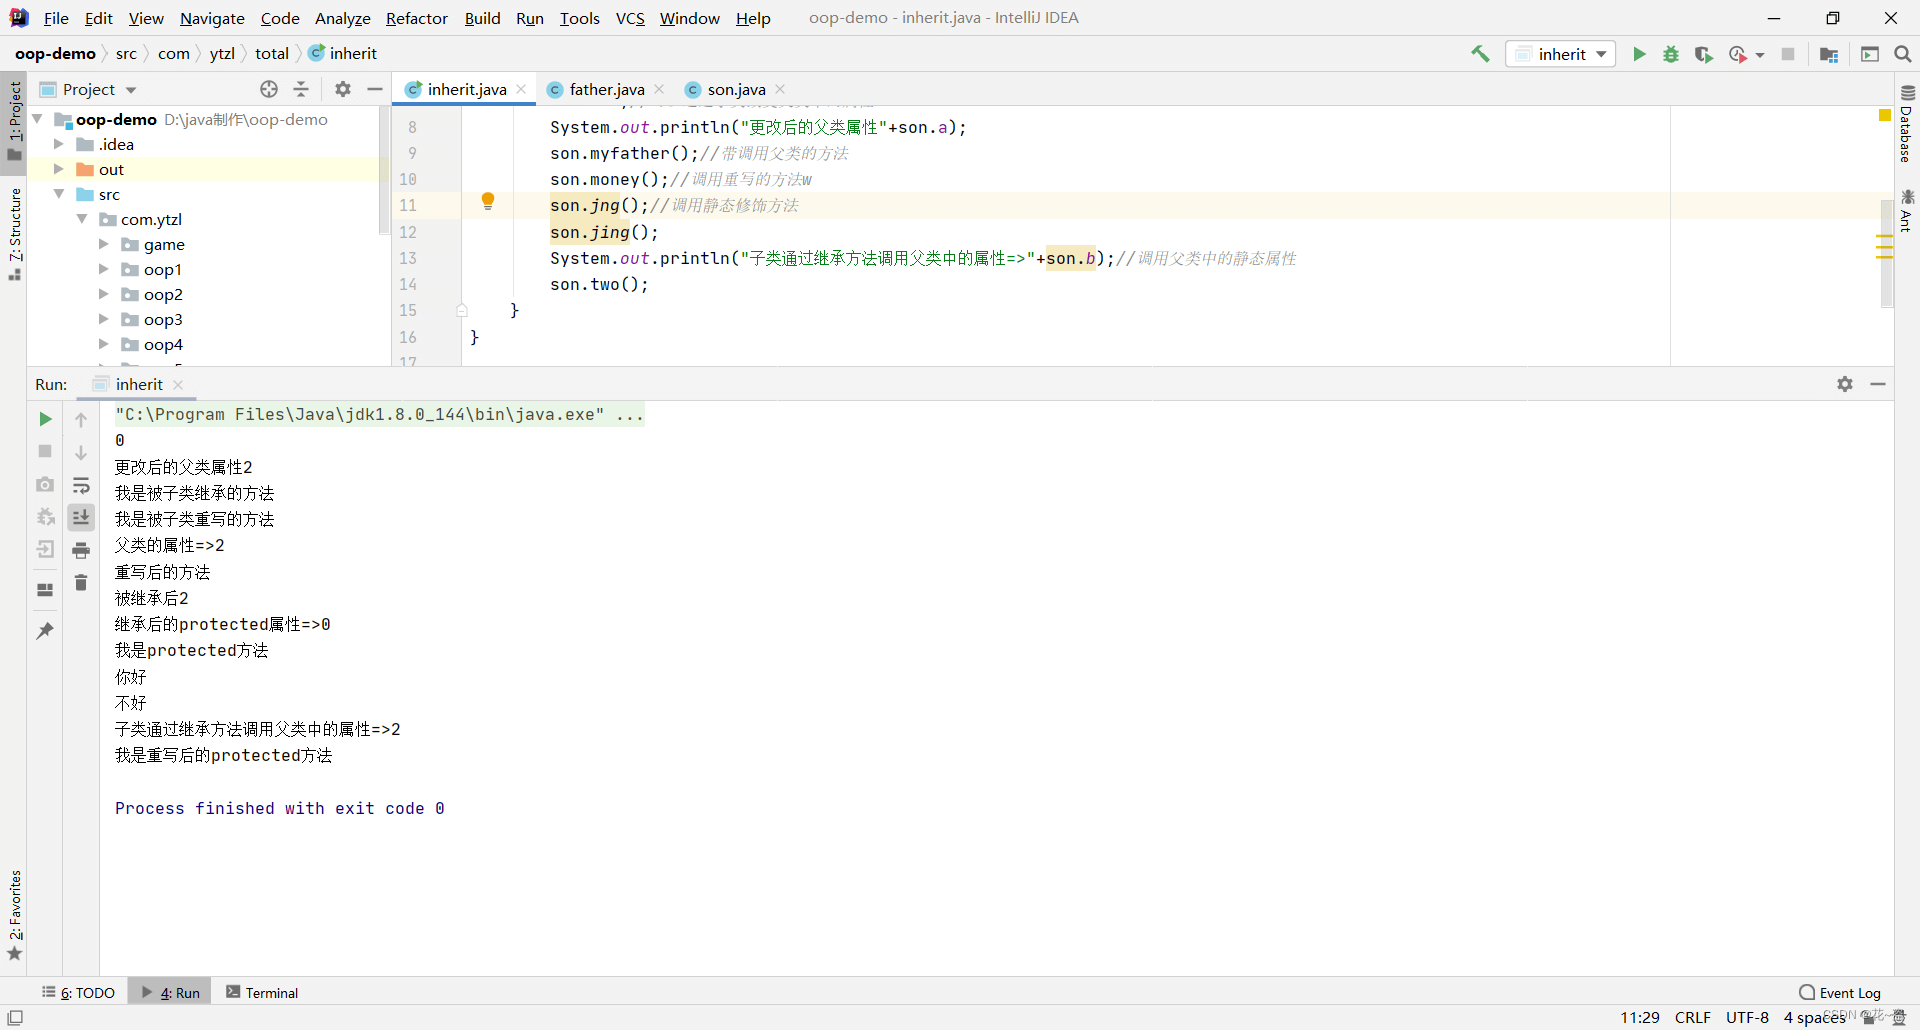
Task: Open the Refactor menu
Action: 416,18
